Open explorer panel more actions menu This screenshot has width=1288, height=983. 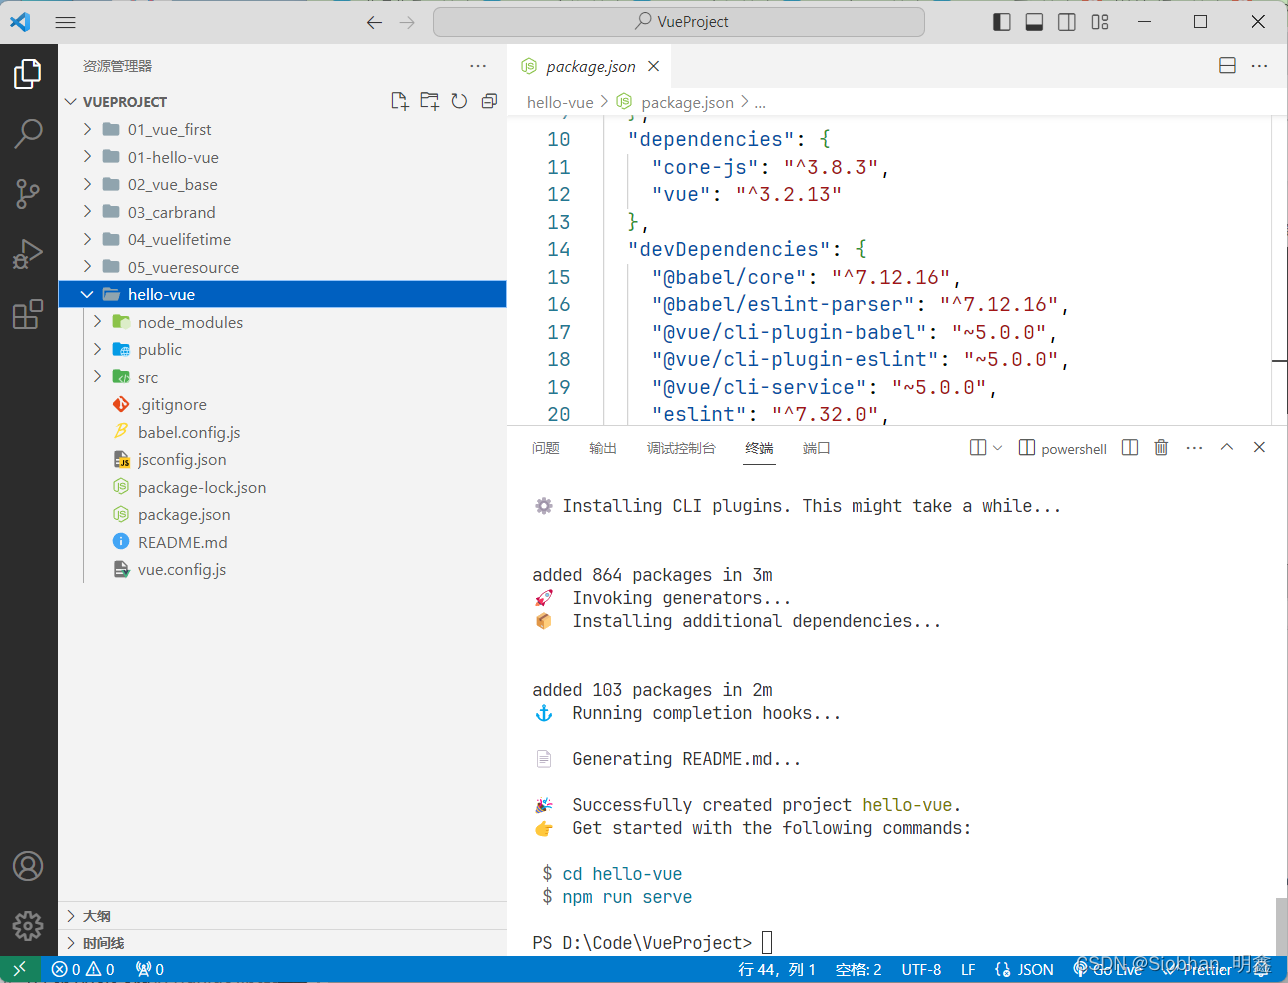(478, 66)
